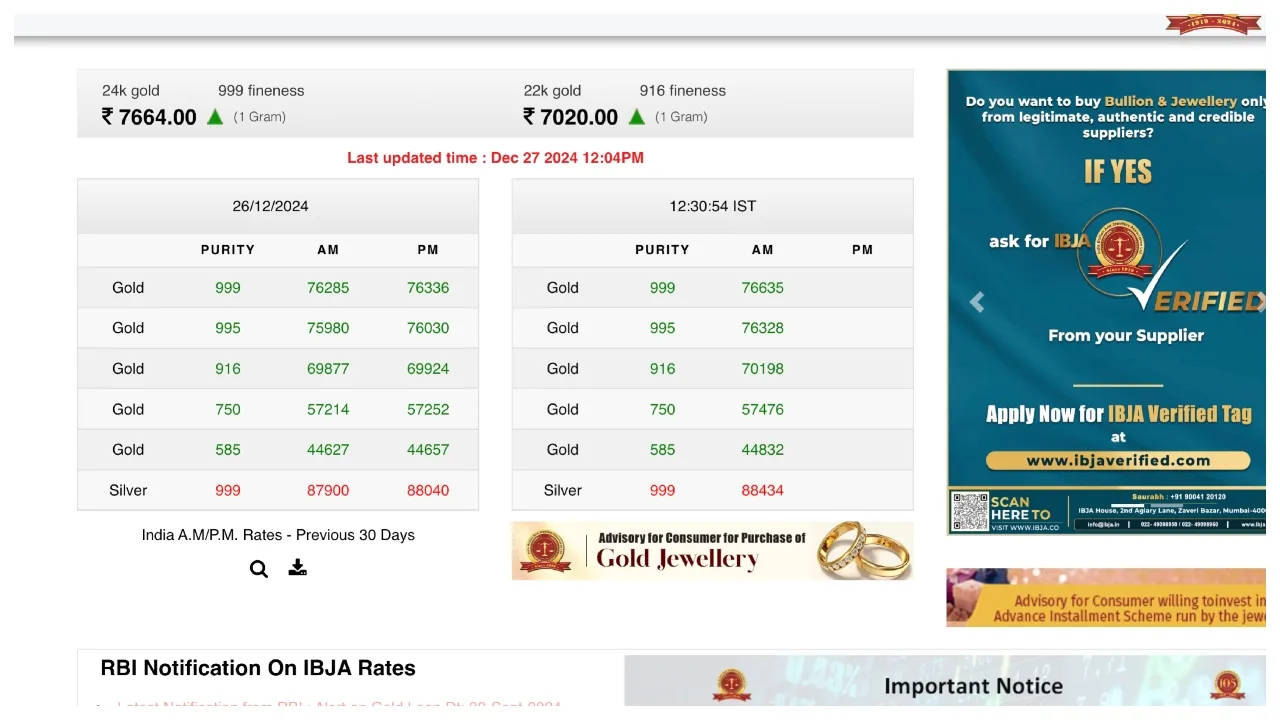Click the 12:30:54 IST table header
The height and width of the screenshot is (720, 1280).
[x=713, y=206]
